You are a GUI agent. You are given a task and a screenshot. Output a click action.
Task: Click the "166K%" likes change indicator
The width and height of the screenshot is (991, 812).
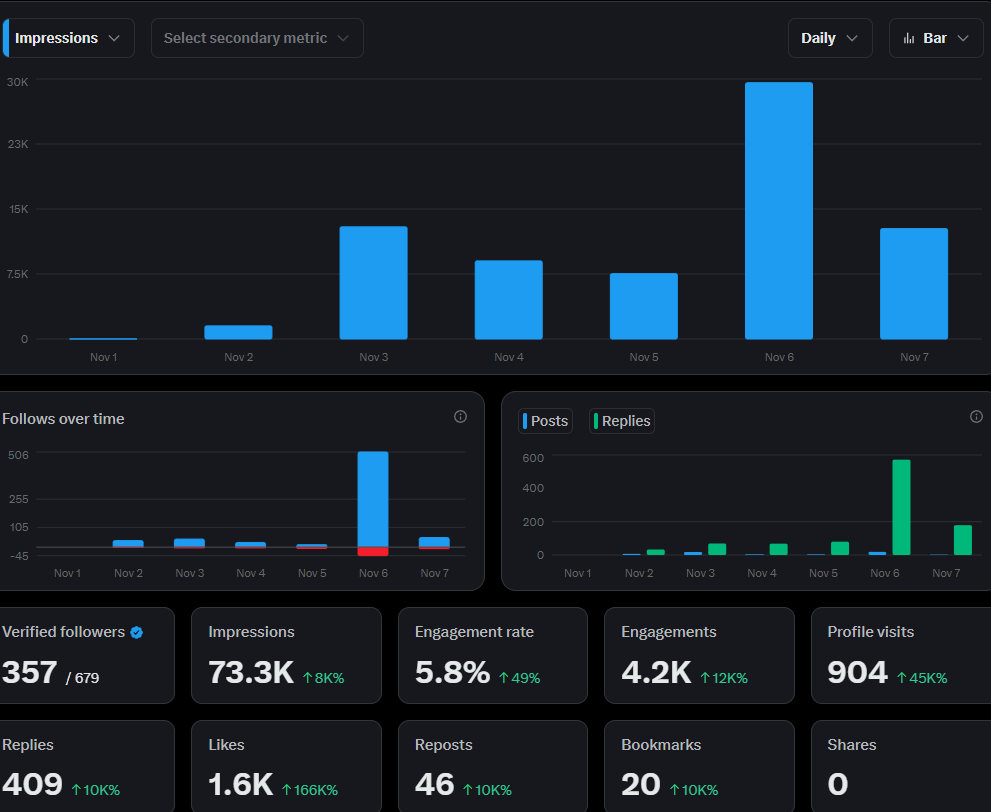310,790
